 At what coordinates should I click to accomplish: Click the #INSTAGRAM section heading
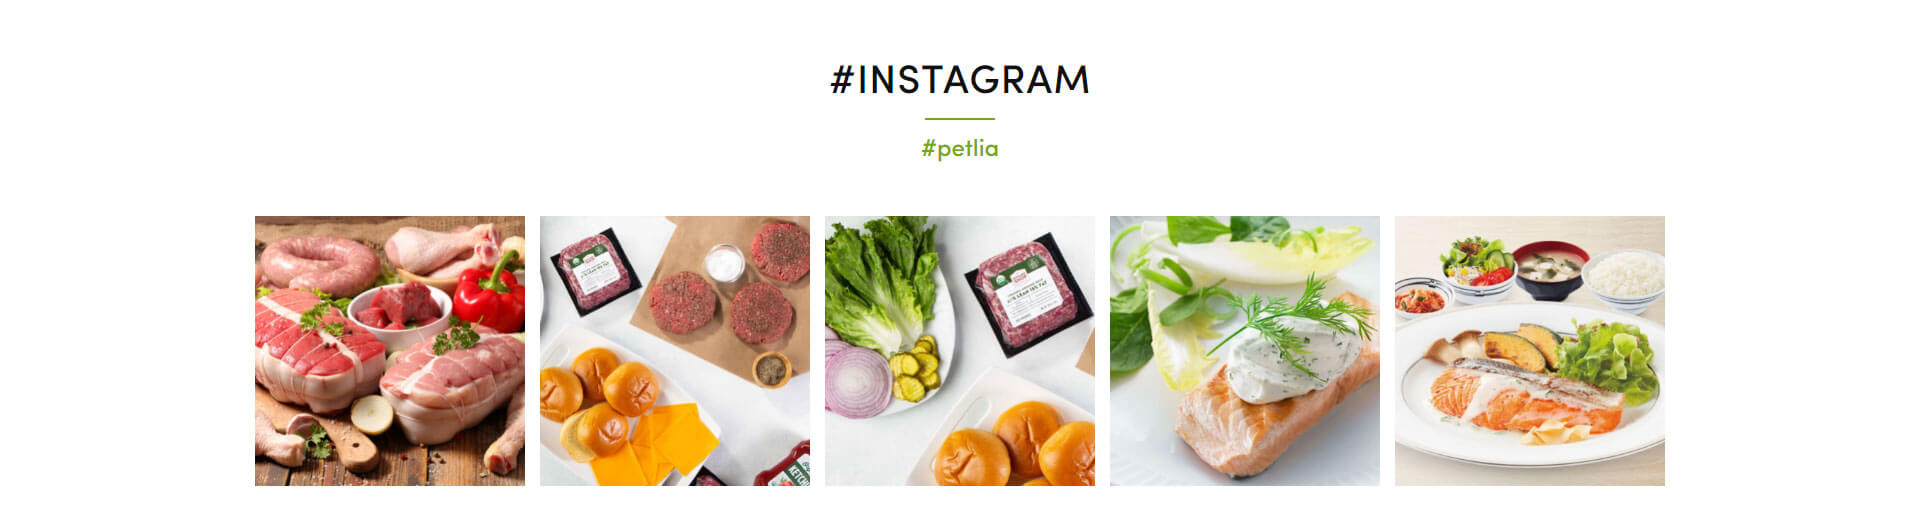(x=960, y=79)
